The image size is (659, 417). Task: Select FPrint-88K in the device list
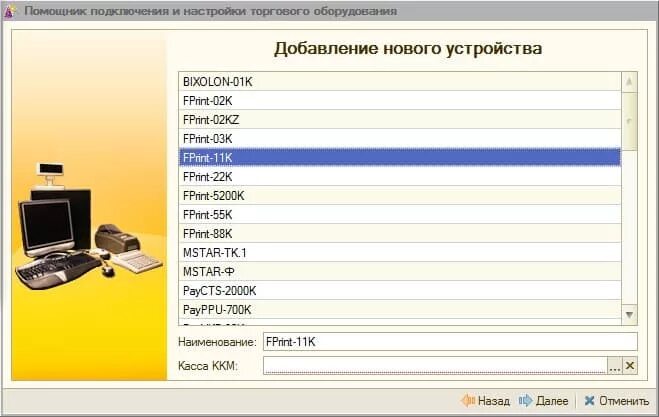[x=400, y=234]
